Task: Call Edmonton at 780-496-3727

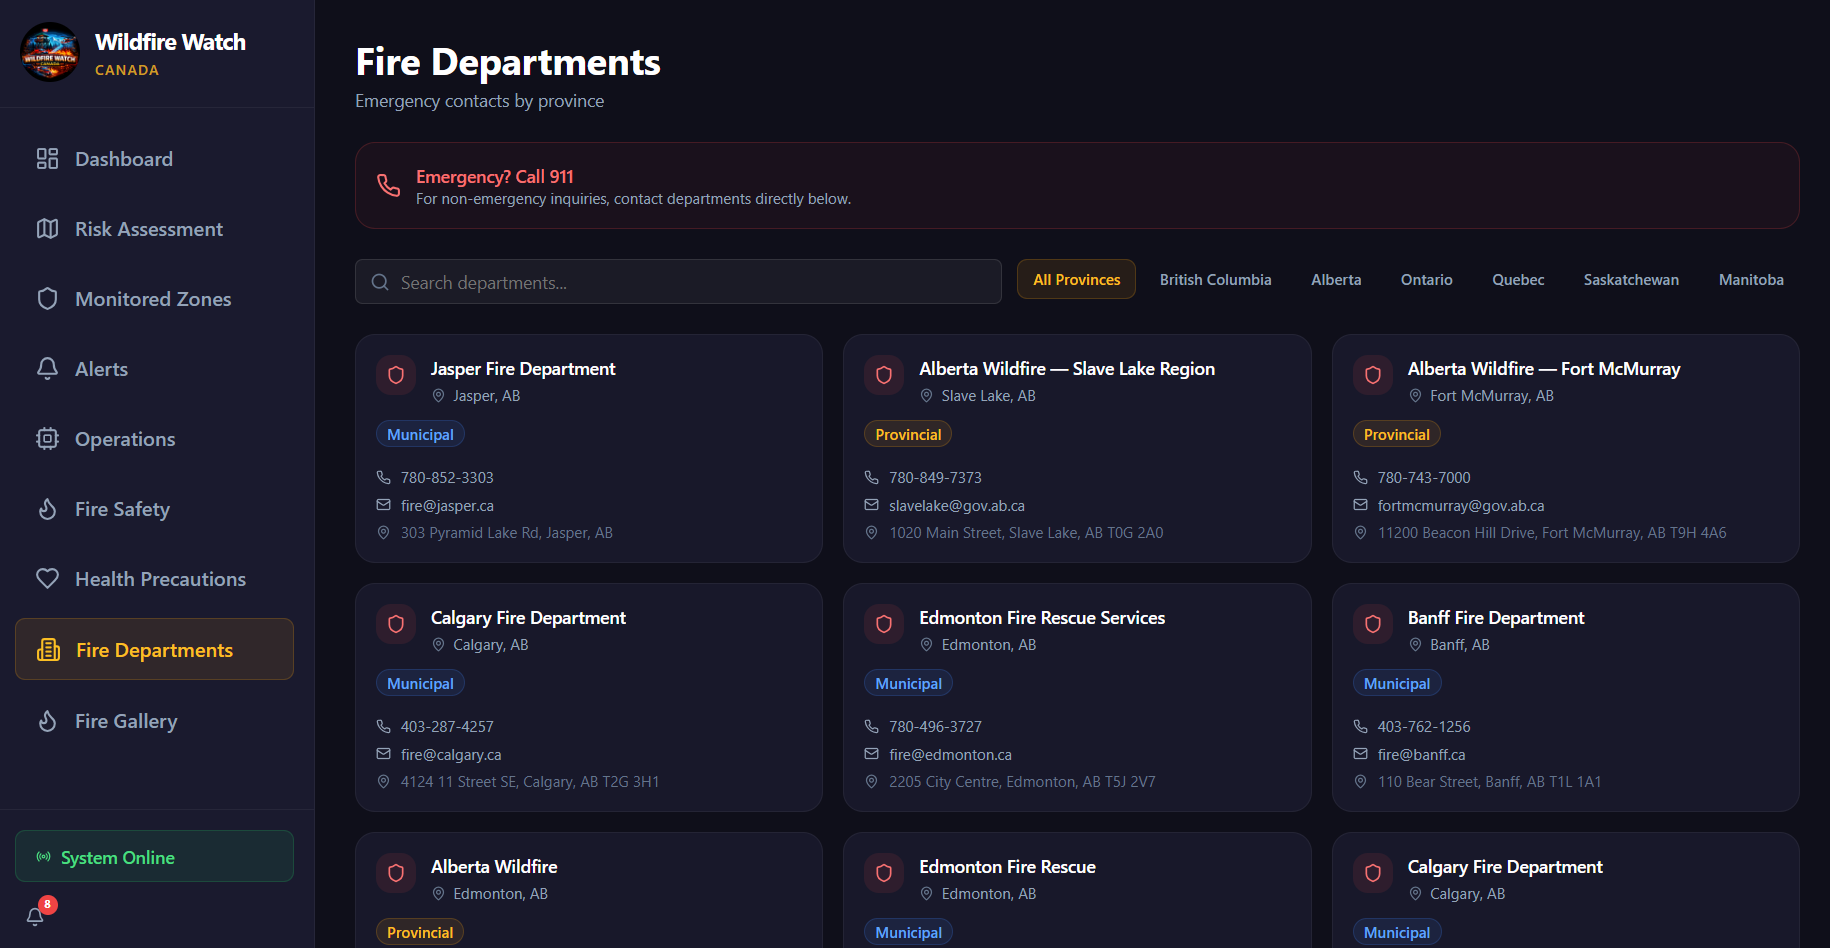Action: click(935, 727)
